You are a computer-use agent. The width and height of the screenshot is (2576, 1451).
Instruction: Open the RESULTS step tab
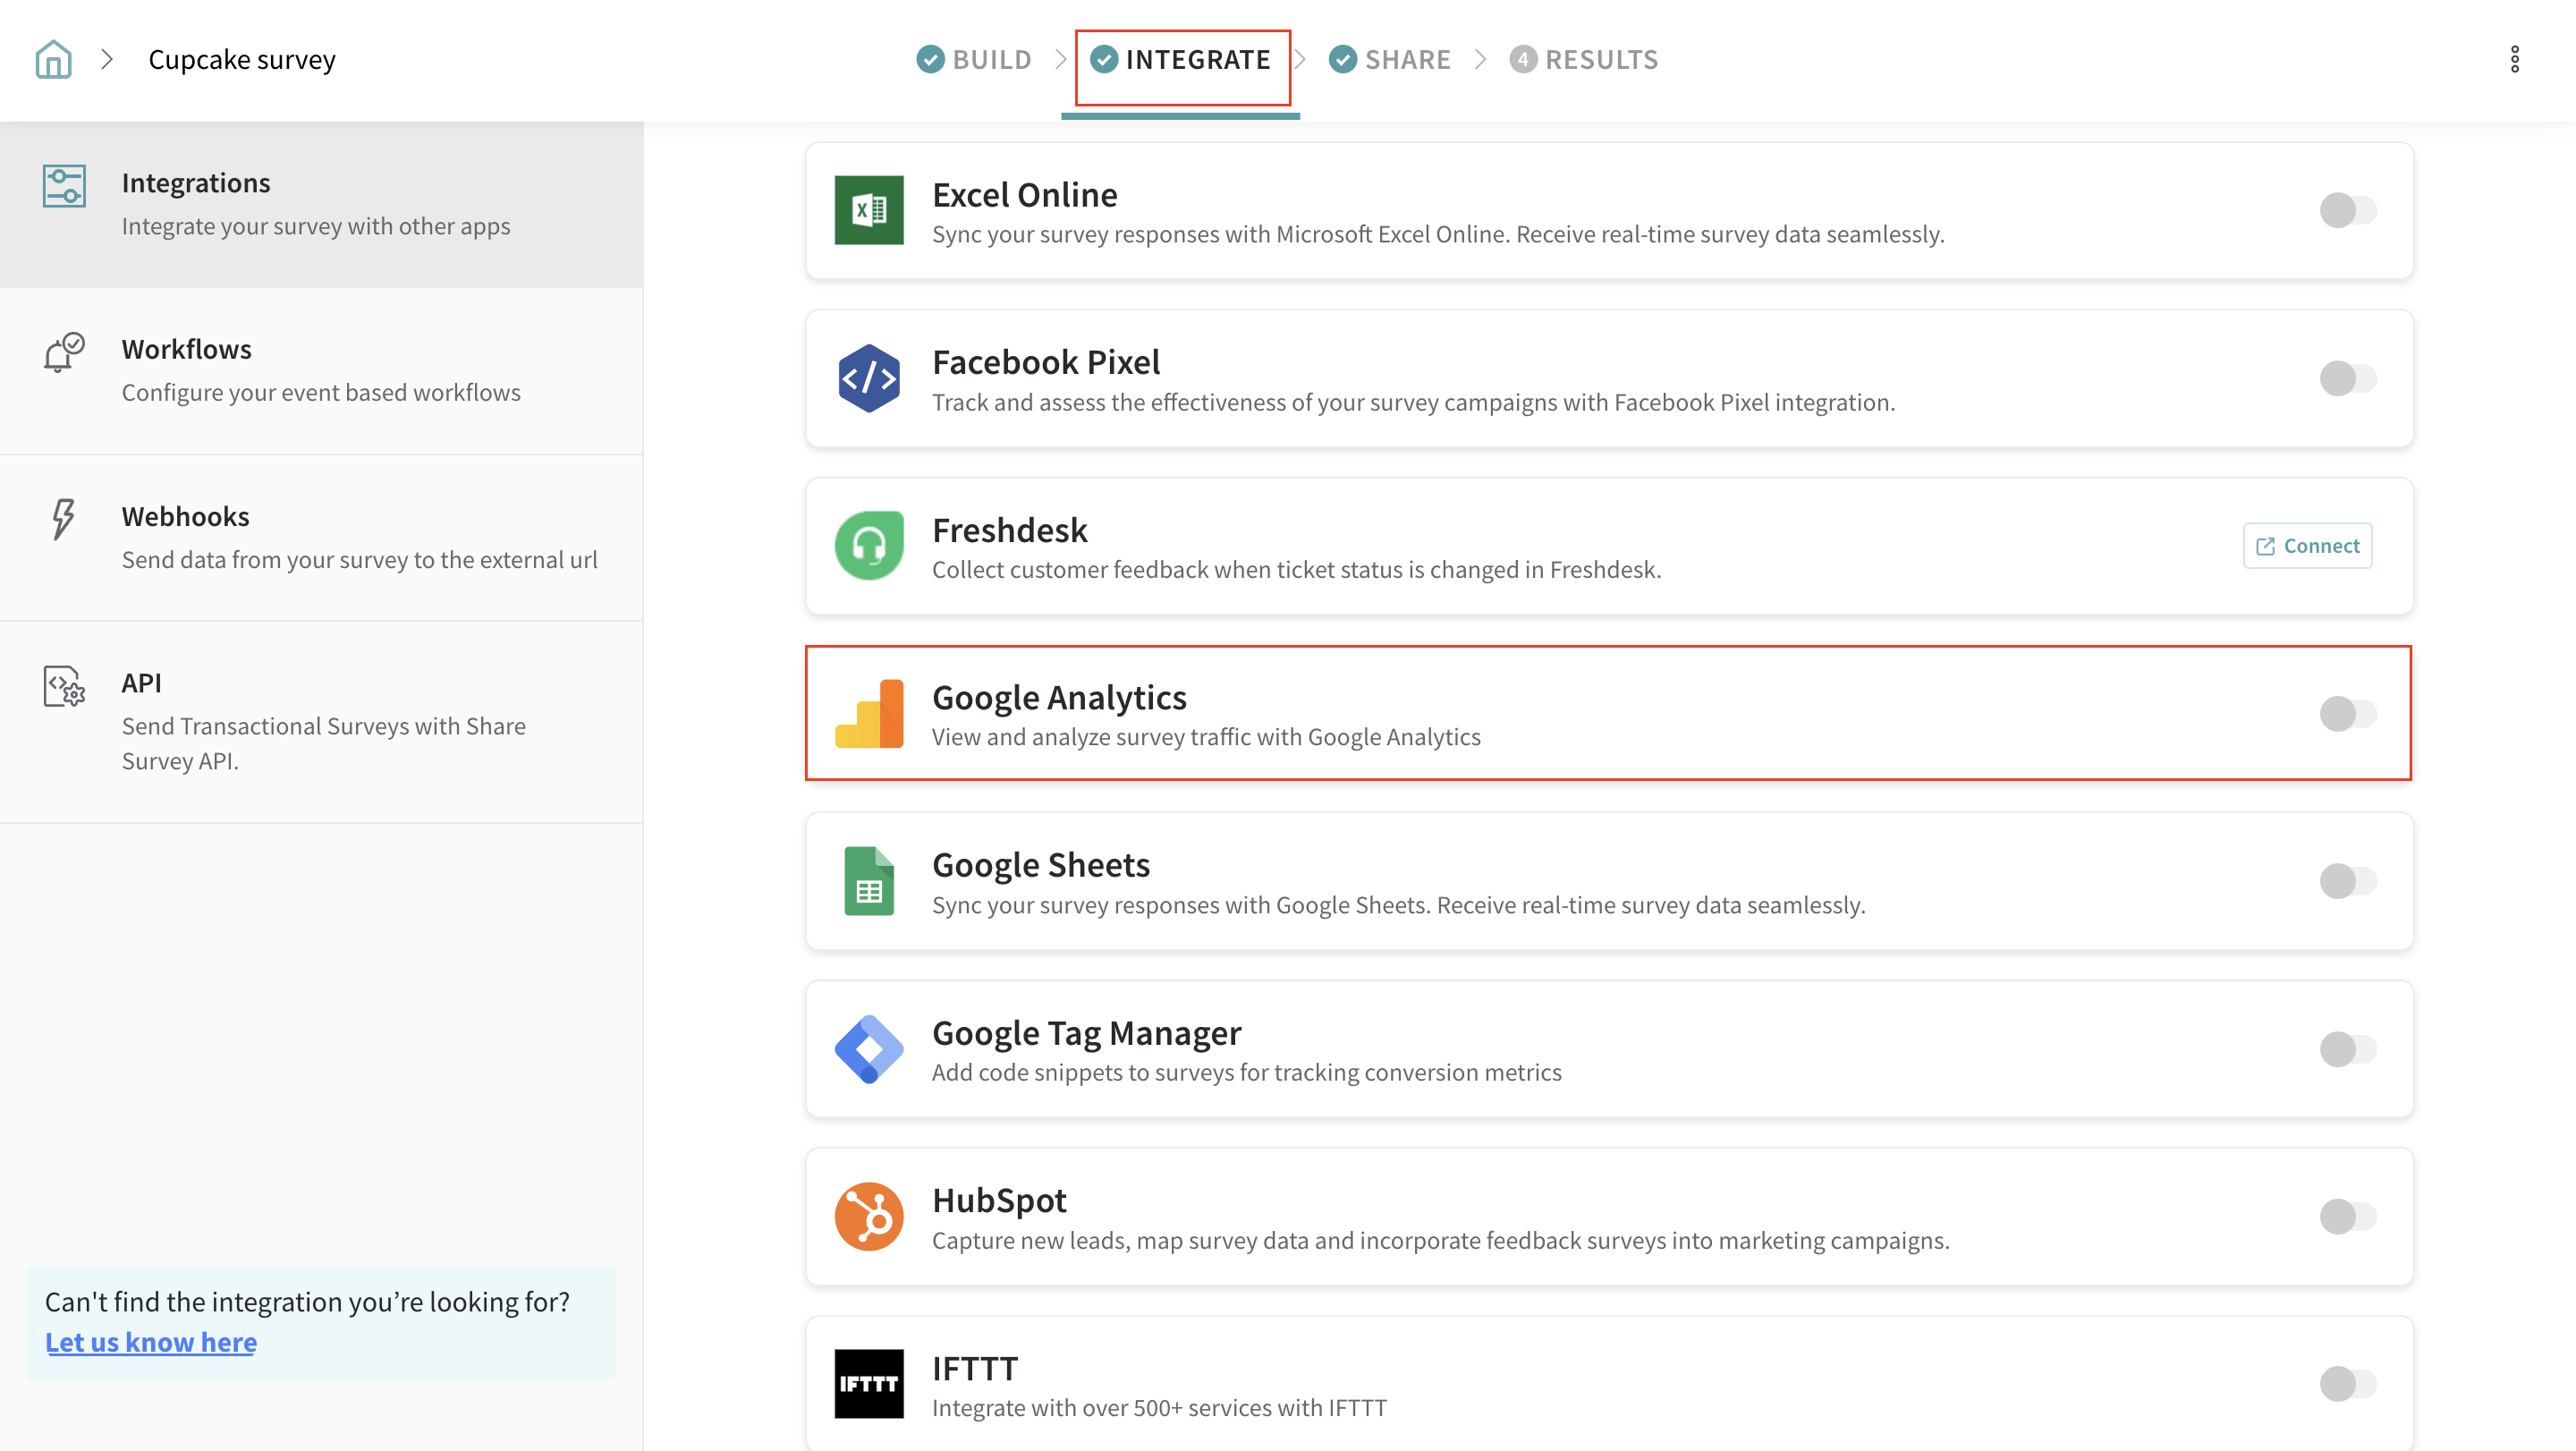point(1584,60)
